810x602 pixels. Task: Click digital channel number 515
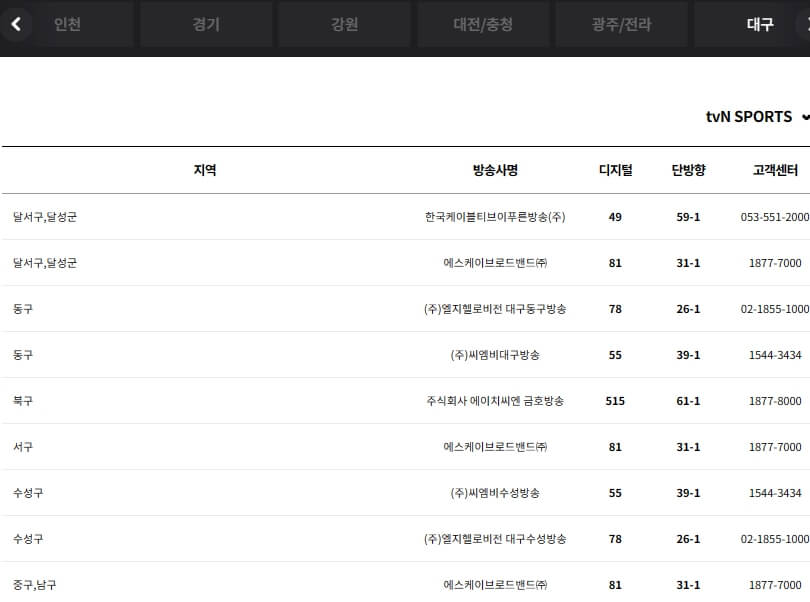615,401
